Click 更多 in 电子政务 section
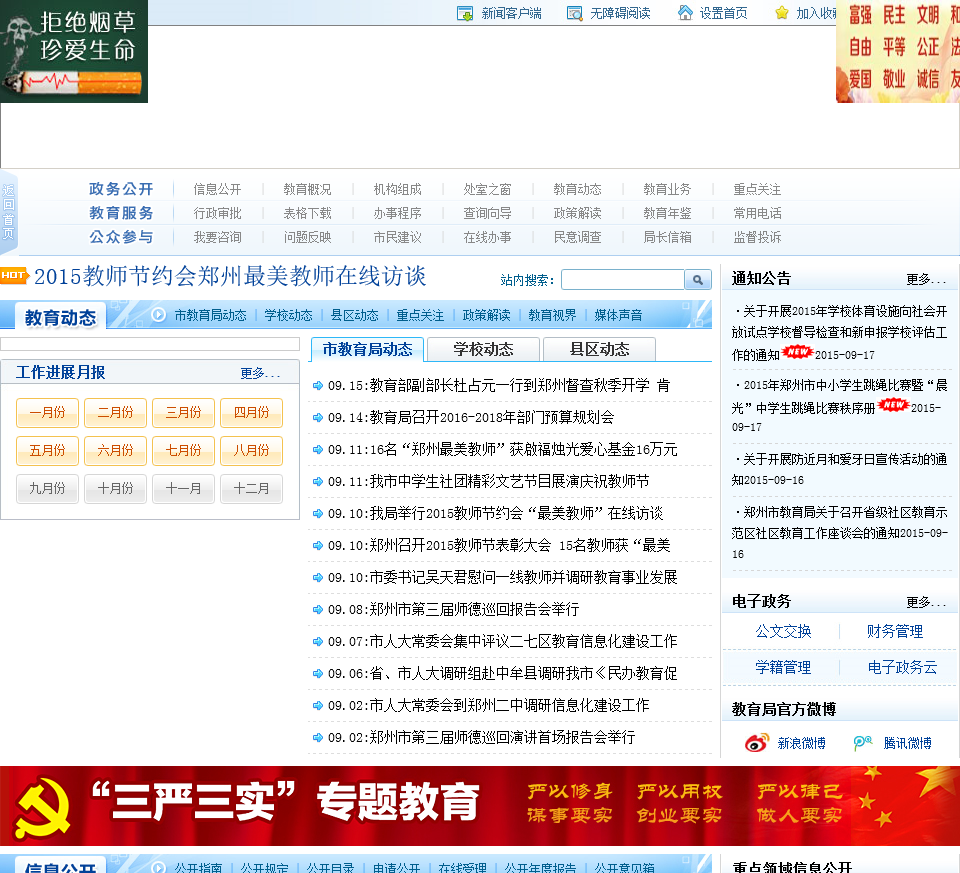The image size is (960, 873). coord(926,602)
